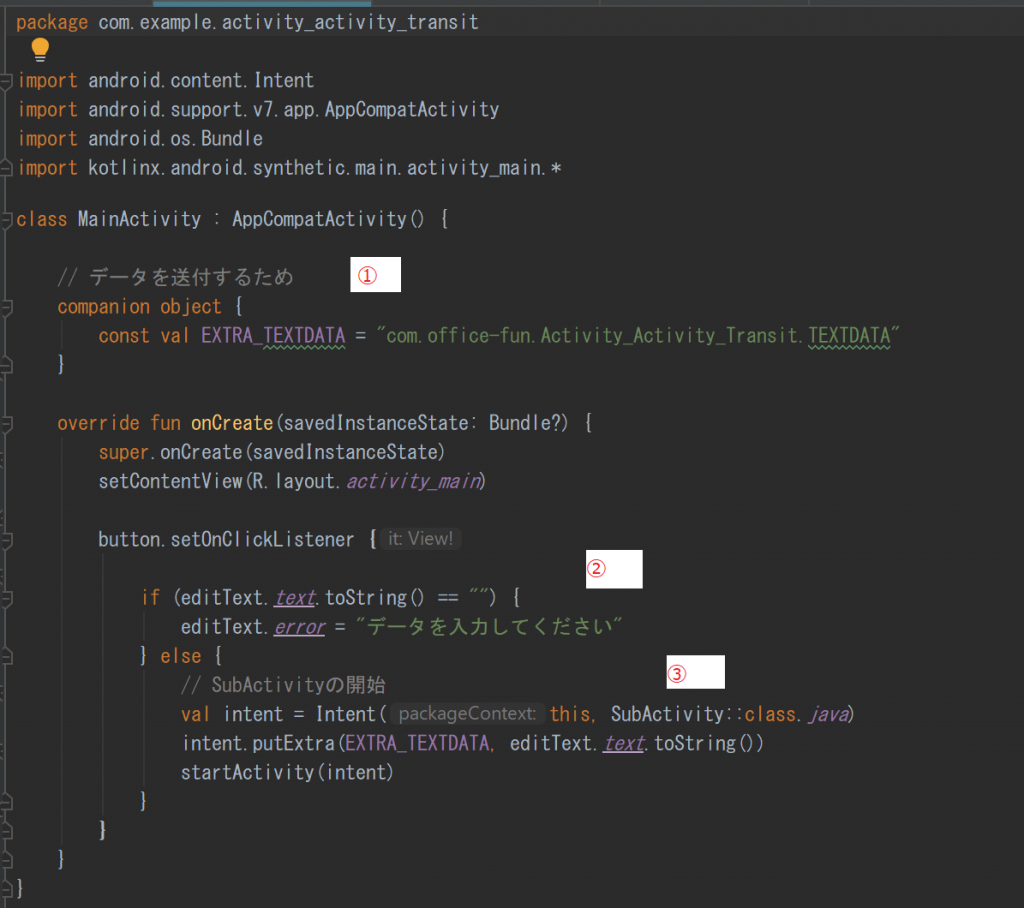Click the annotation marker ① box
This screenshot has height=908, width=1024.
point(375,273)
